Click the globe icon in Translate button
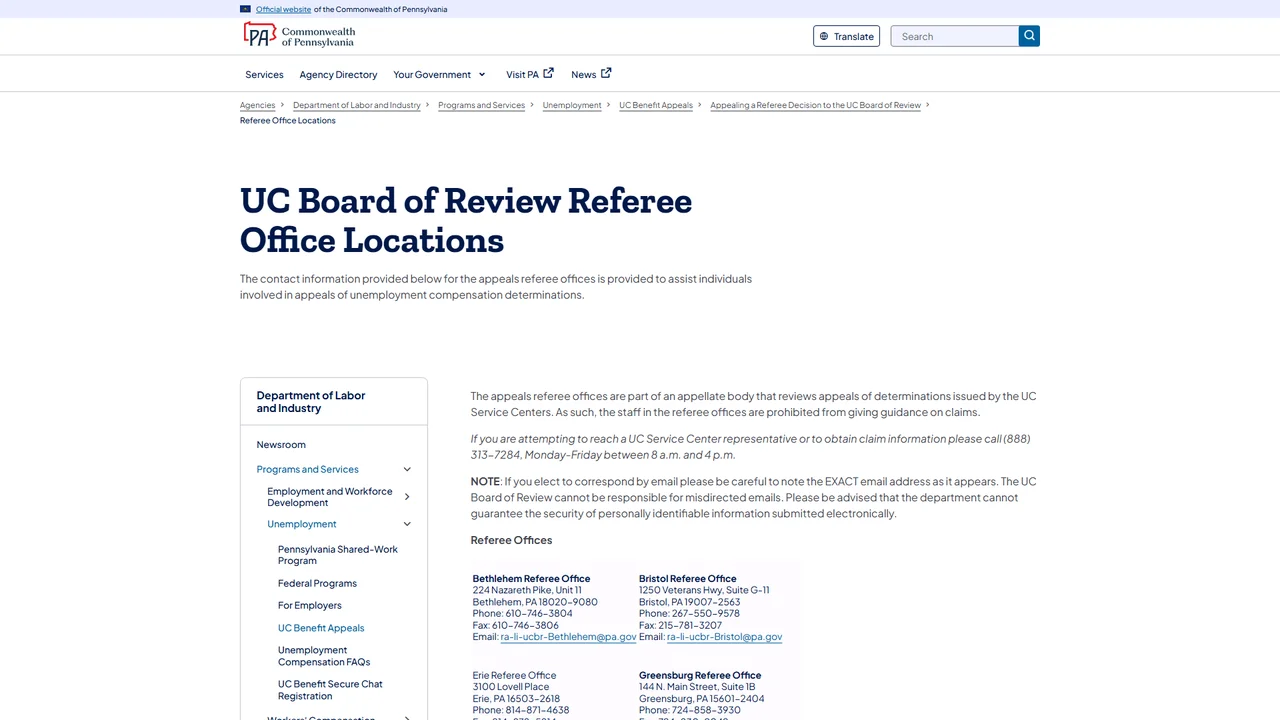Viewport: 1280px width, 720px height. 824,36
